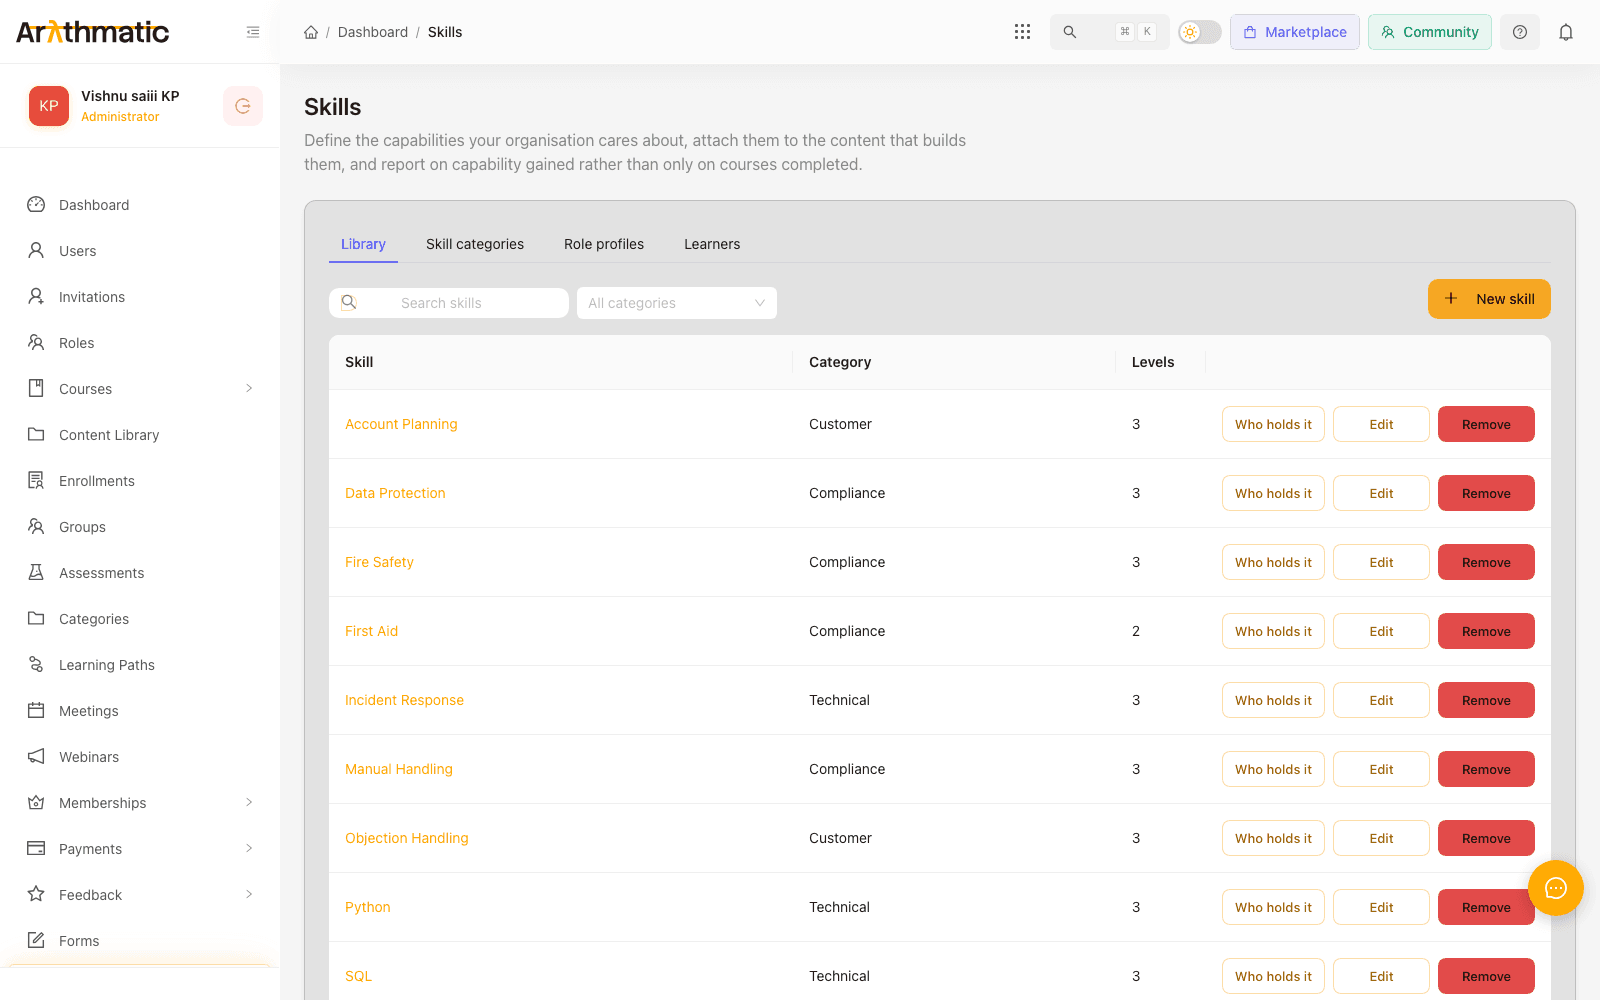
Task: Open the Community button
Action: (1430, 32)
